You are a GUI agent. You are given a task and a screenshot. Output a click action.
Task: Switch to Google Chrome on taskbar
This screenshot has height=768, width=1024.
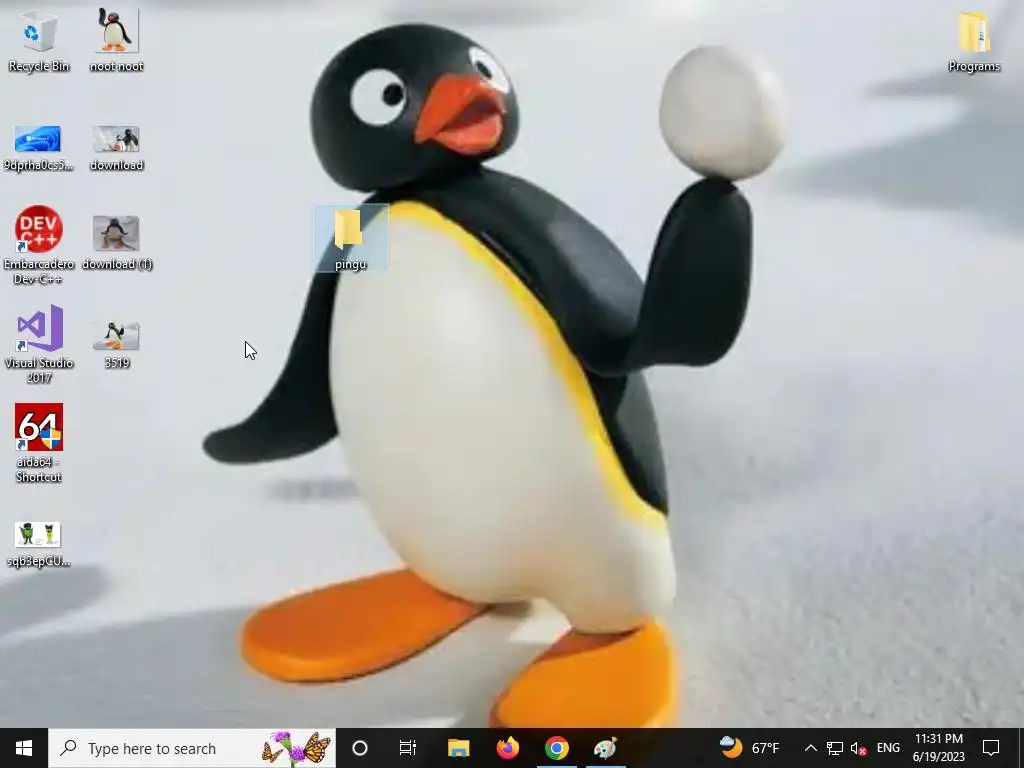point(556,748)
